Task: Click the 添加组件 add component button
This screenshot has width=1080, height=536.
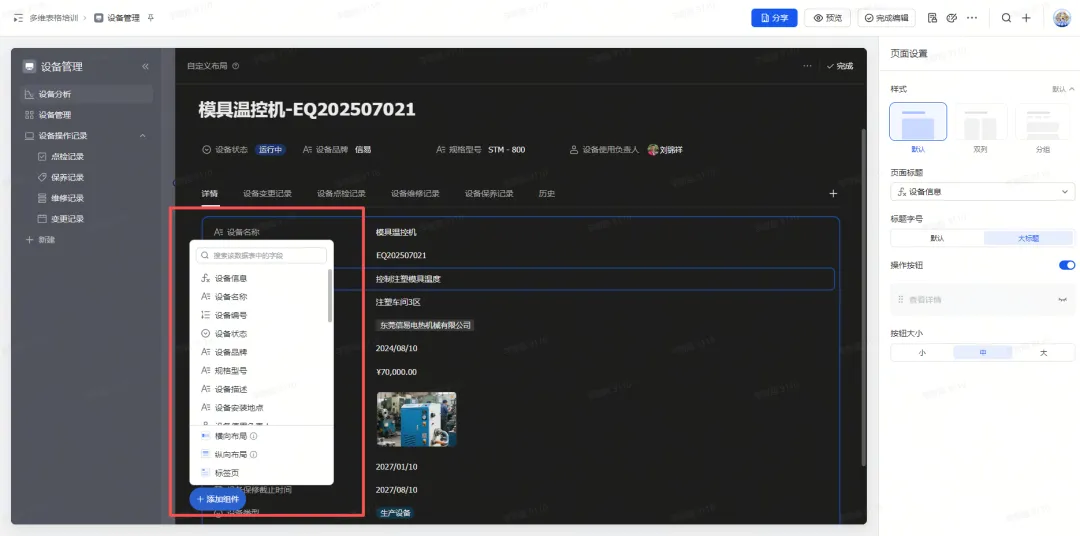Action: tap(217, 499)
